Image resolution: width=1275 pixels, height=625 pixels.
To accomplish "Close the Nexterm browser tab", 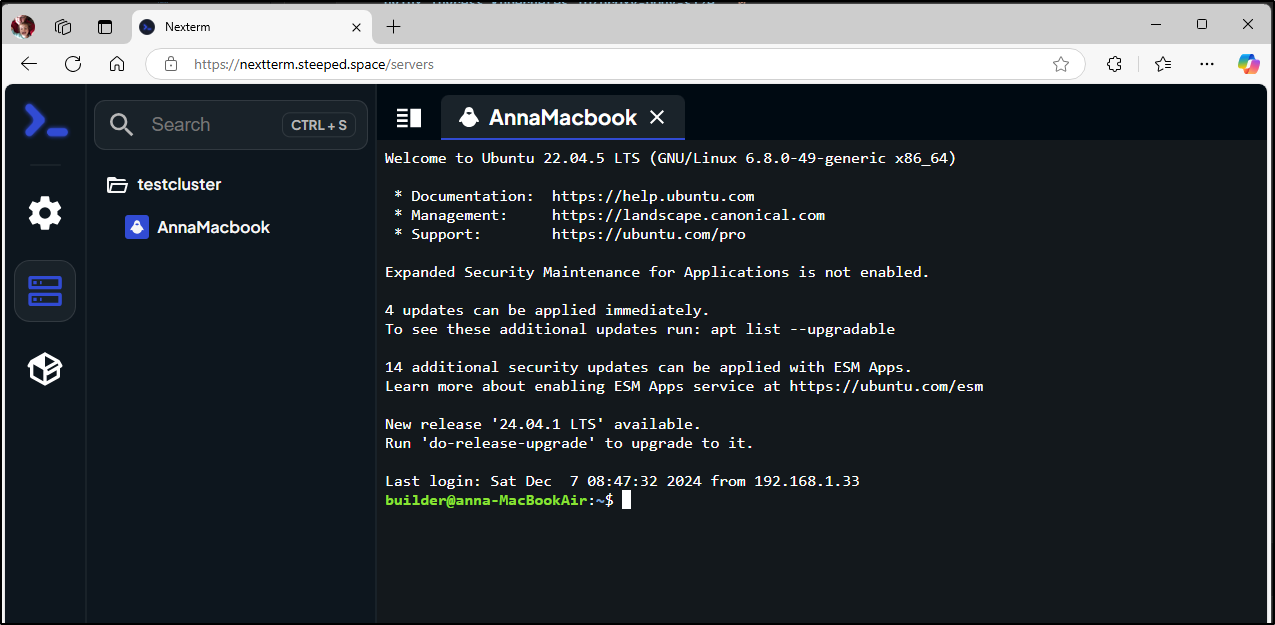I will point(356,27).
